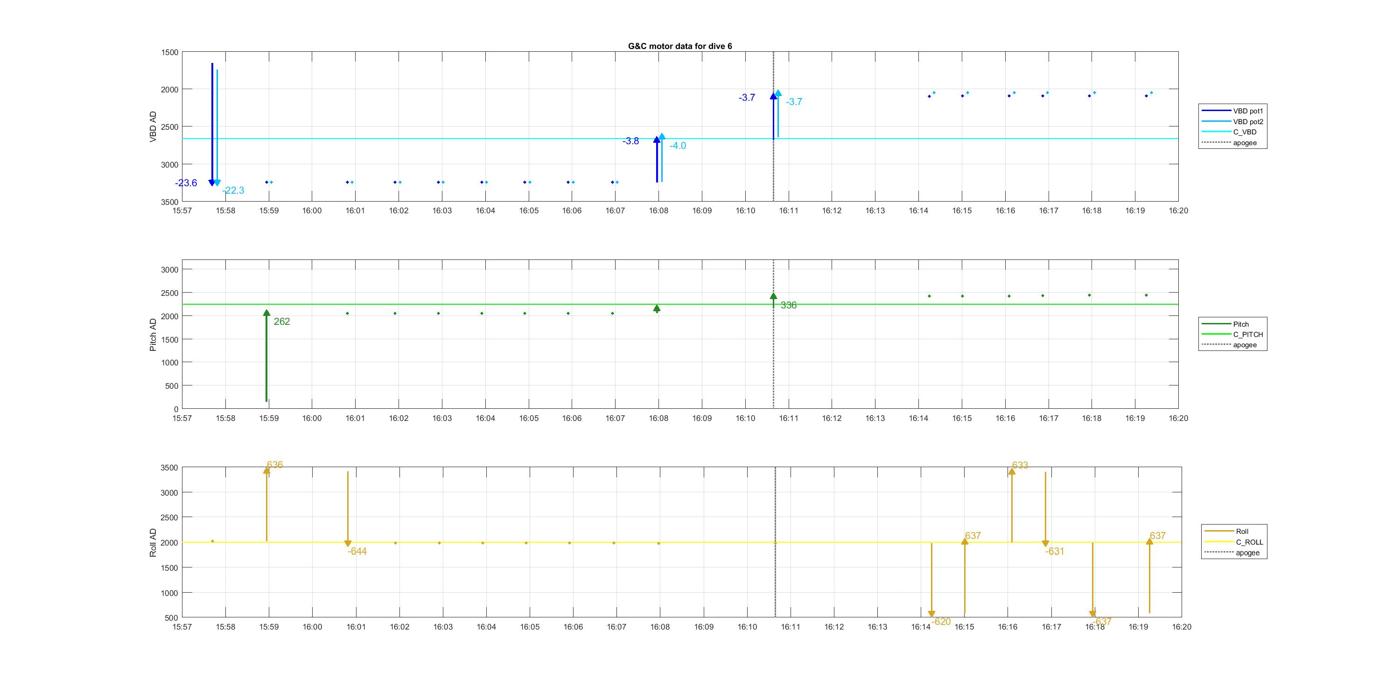Click the light blue '-3.7' label right of apogee
The image size is (1400, 693).
pos(794,102)
